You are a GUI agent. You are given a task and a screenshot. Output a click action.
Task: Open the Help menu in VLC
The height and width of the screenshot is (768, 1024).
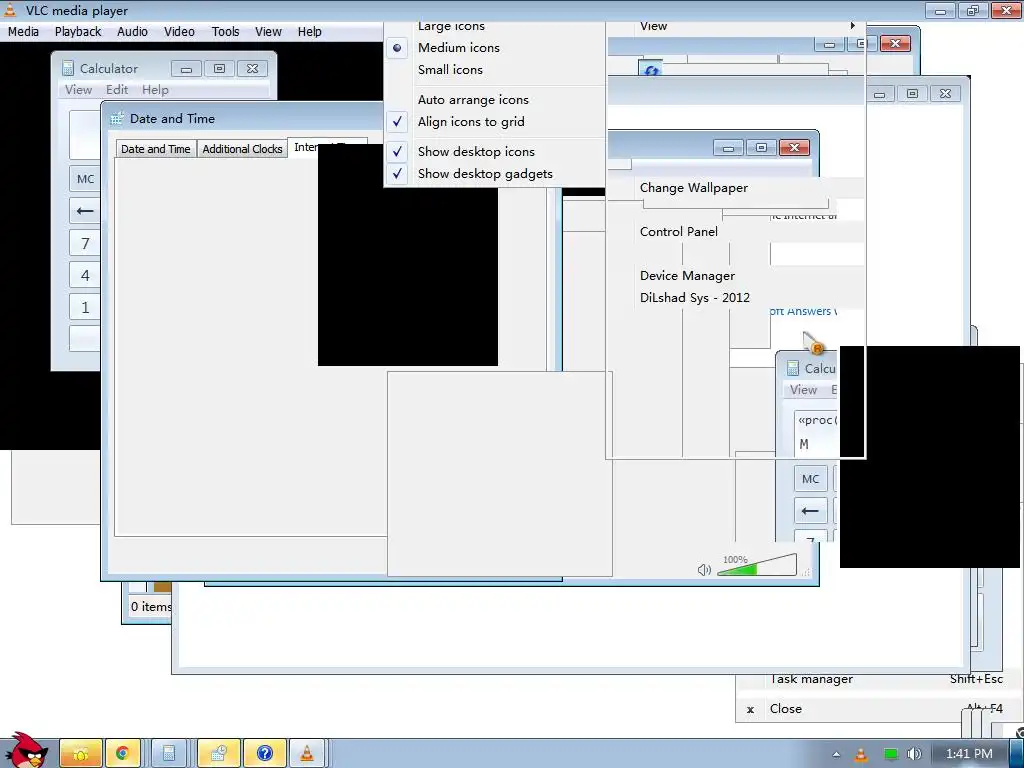(x=310, y=31)
